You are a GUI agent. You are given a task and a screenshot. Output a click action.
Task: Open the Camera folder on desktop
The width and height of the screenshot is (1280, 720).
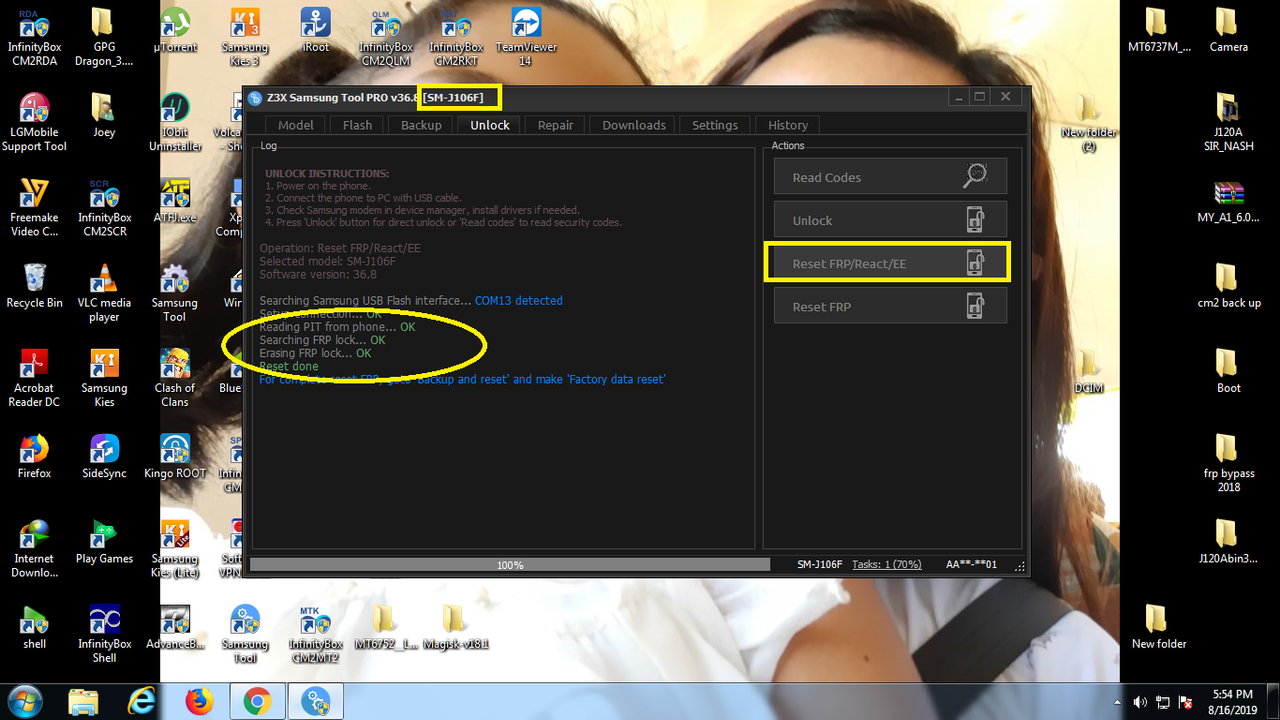coord(1228,31)
